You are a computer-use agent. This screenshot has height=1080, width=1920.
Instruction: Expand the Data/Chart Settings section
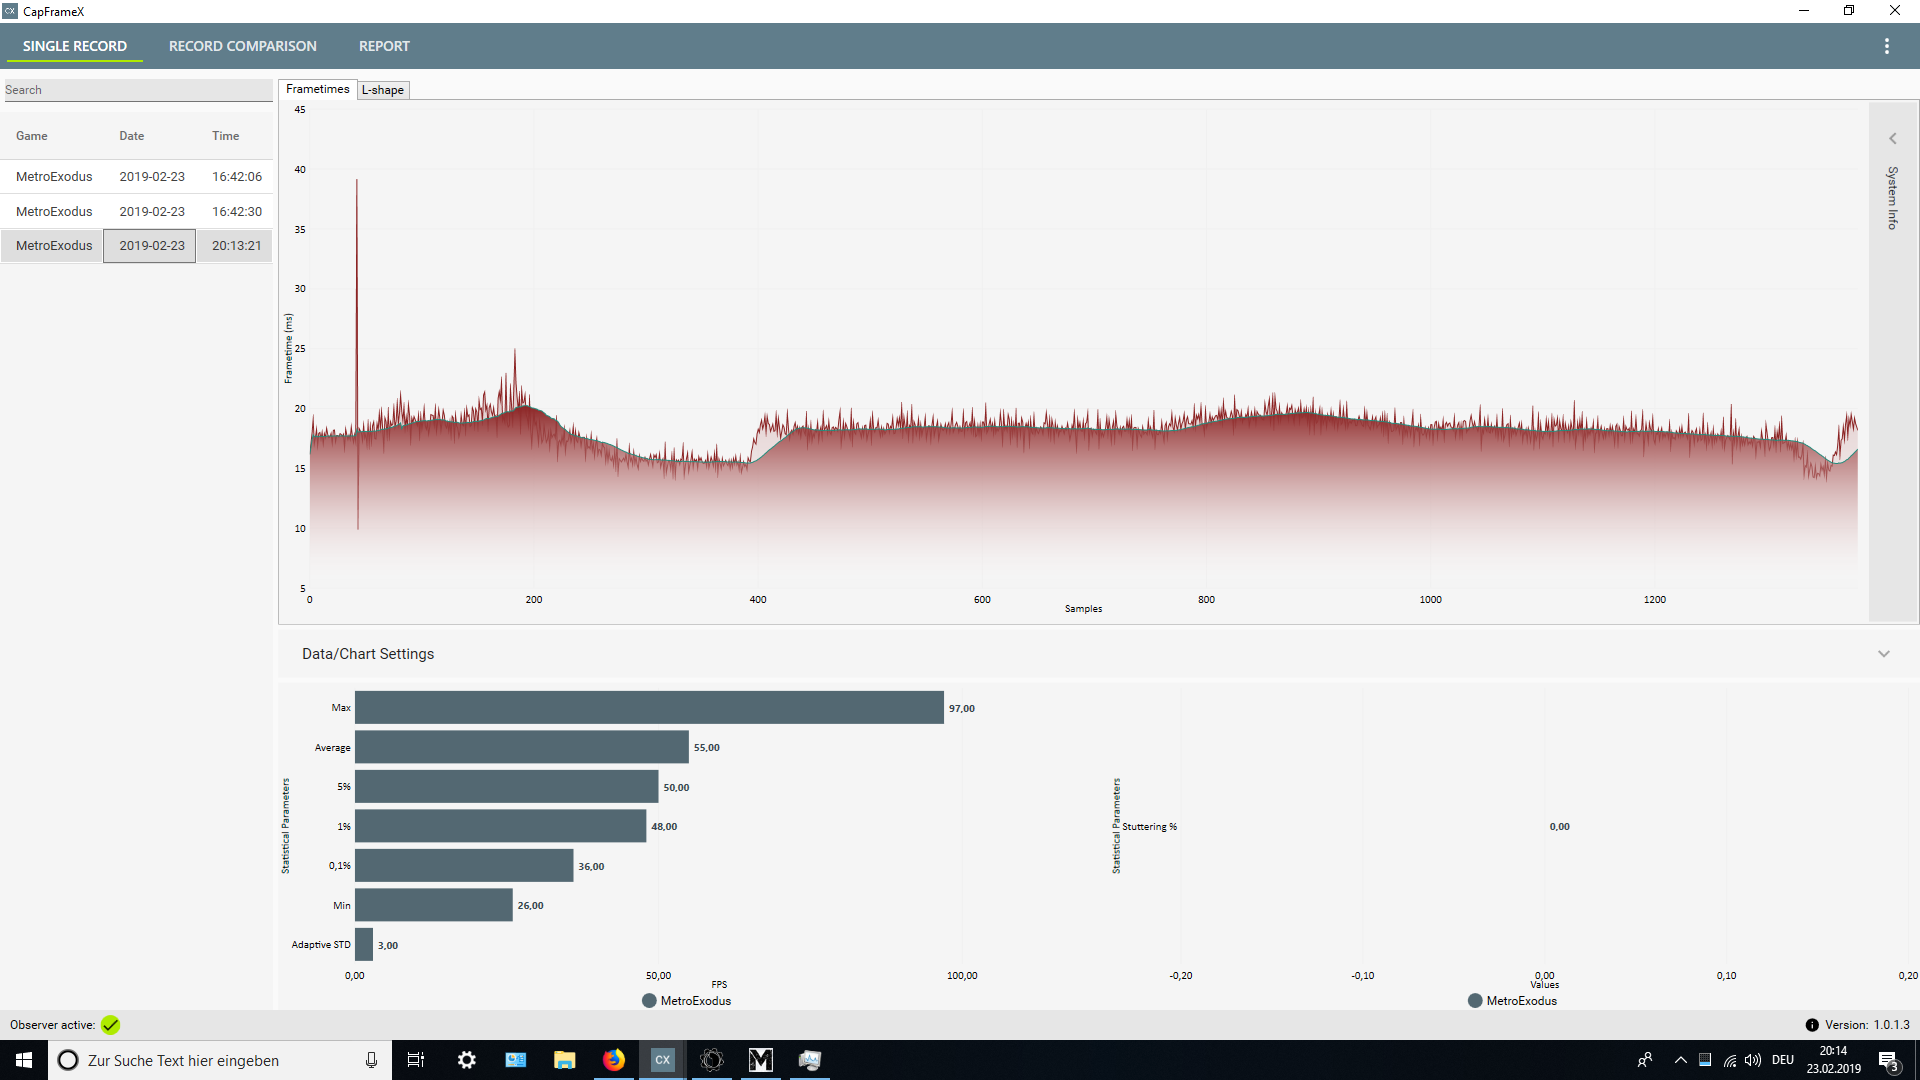[1883, 654]
